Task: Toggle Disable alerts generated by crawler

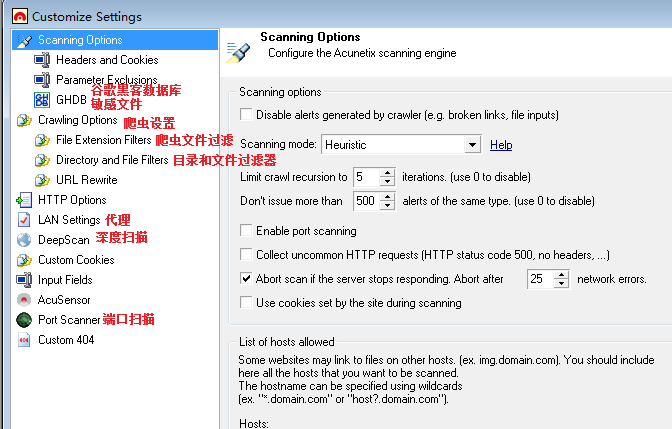Action: [x=246, y=114]
